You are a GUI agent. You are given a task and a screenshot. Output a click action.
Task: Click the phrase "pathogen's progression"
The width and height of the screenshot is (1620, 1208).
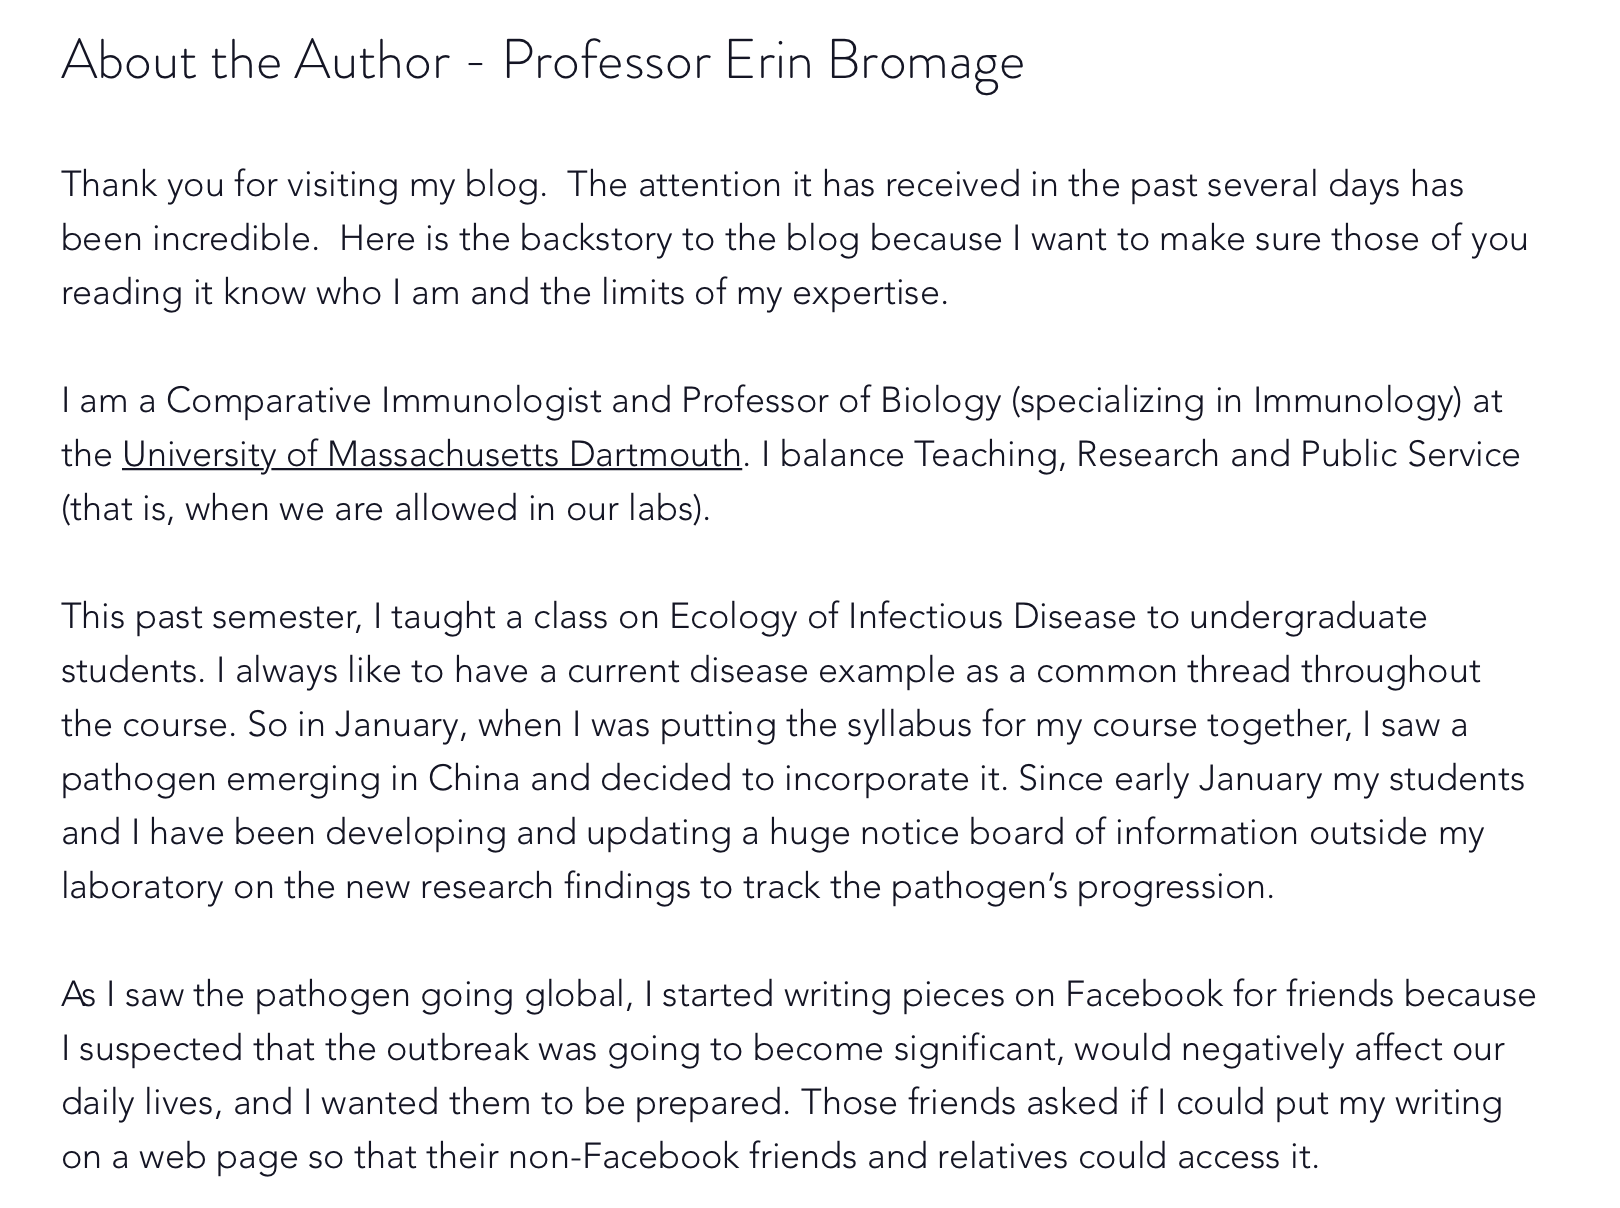pyautogui.click(x=1081, y=886)
